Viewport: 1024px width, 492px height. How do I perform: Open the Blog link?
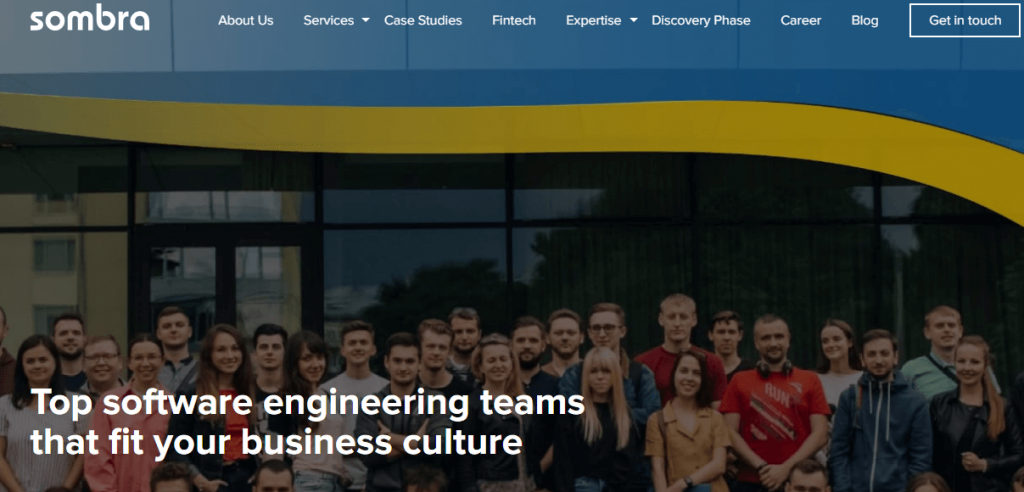click(x=865, y=20)
